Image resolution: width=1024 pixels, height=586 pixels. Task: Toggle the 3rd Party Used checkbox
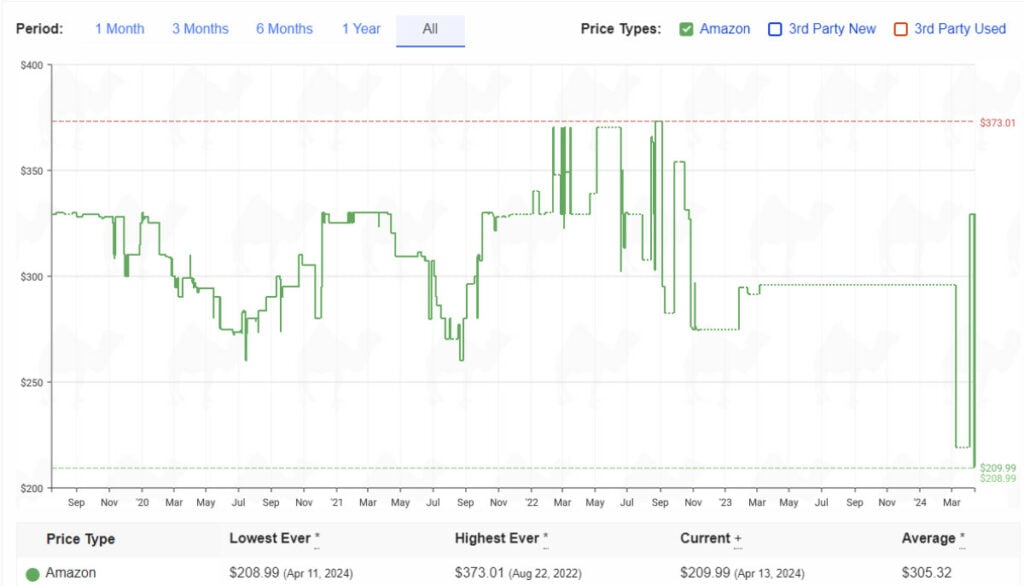(x=900, y=29)
